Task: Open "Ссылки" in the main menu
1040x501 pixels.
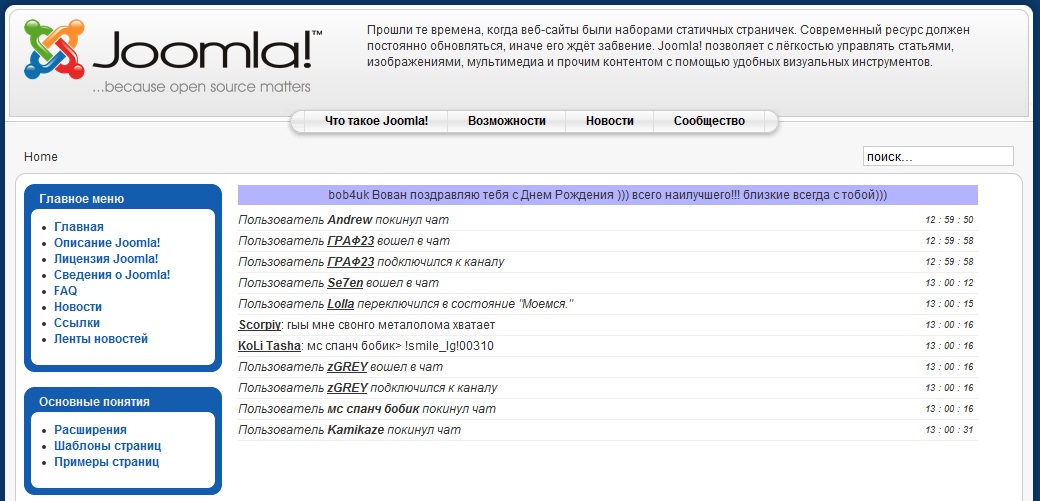Action: tap(77, 323)
